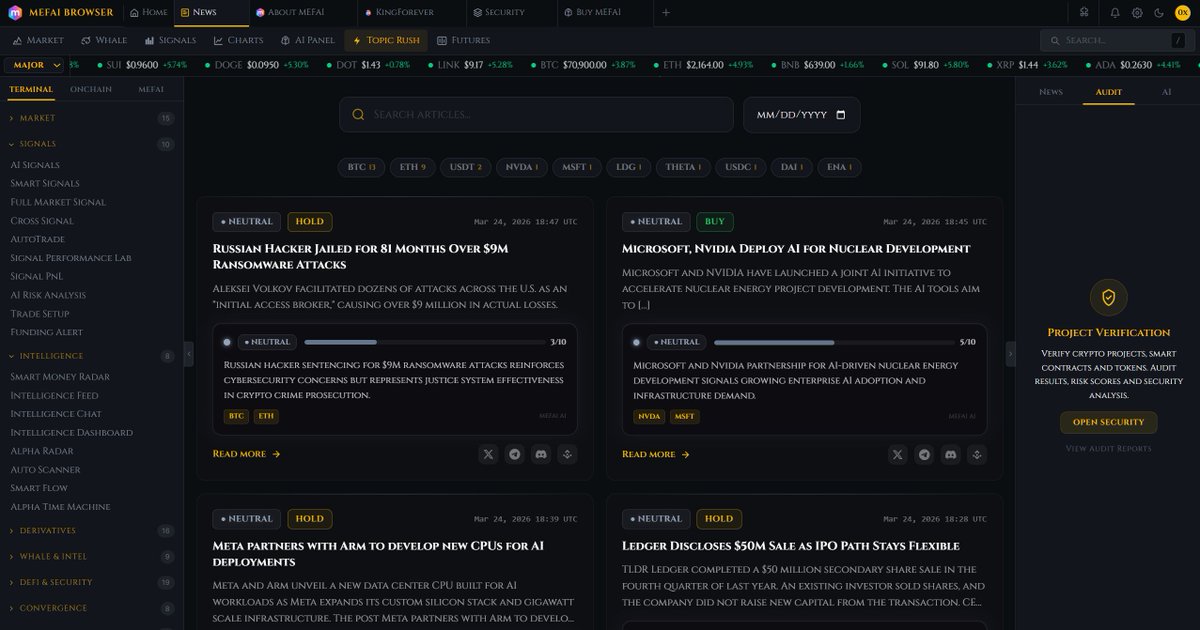Toggle the NVDA article filter chip

click(x=521, y=167)
